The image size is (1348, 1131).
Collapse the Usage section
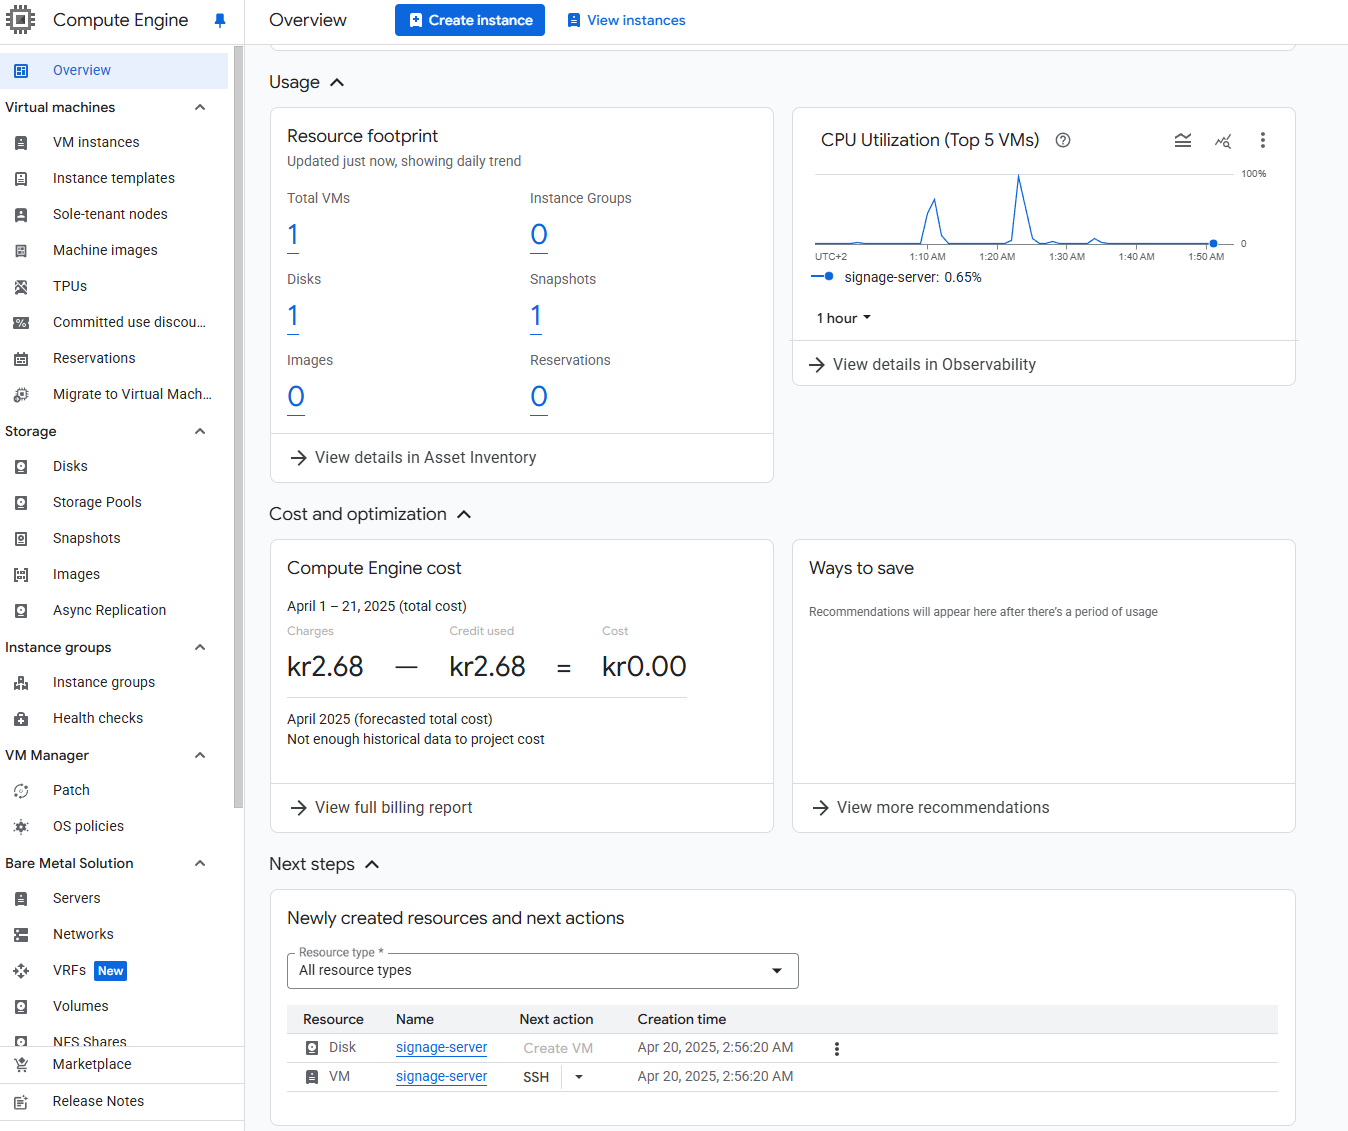click(x=337, y=82)
